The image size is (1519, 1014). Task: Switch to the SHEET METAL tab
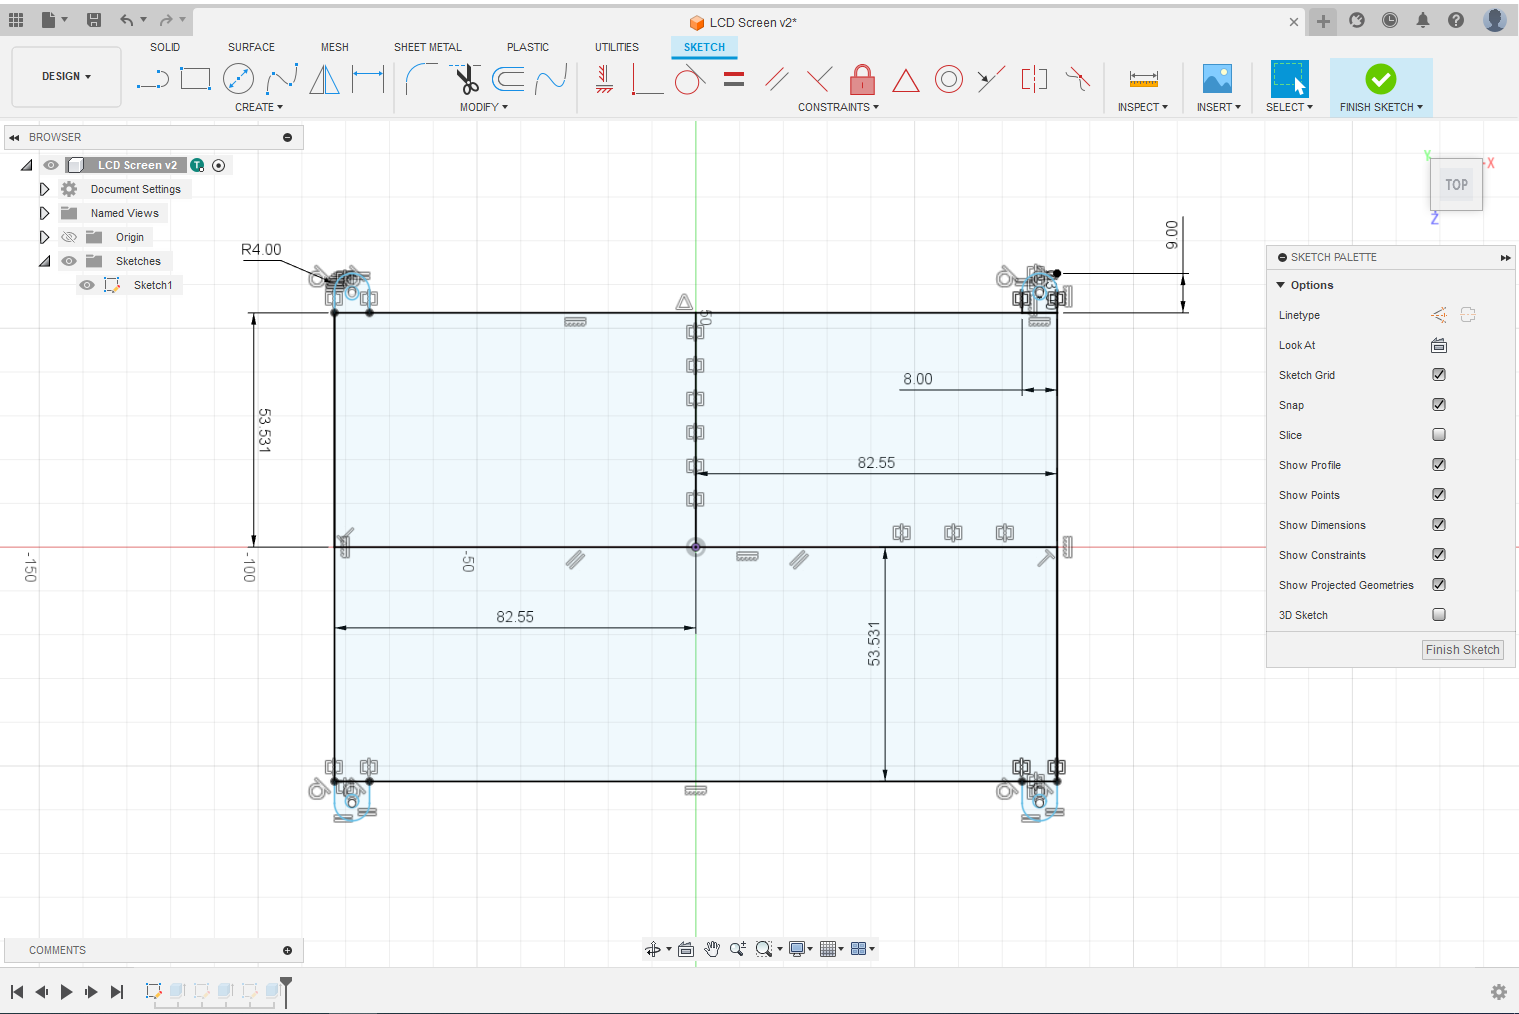427,47
